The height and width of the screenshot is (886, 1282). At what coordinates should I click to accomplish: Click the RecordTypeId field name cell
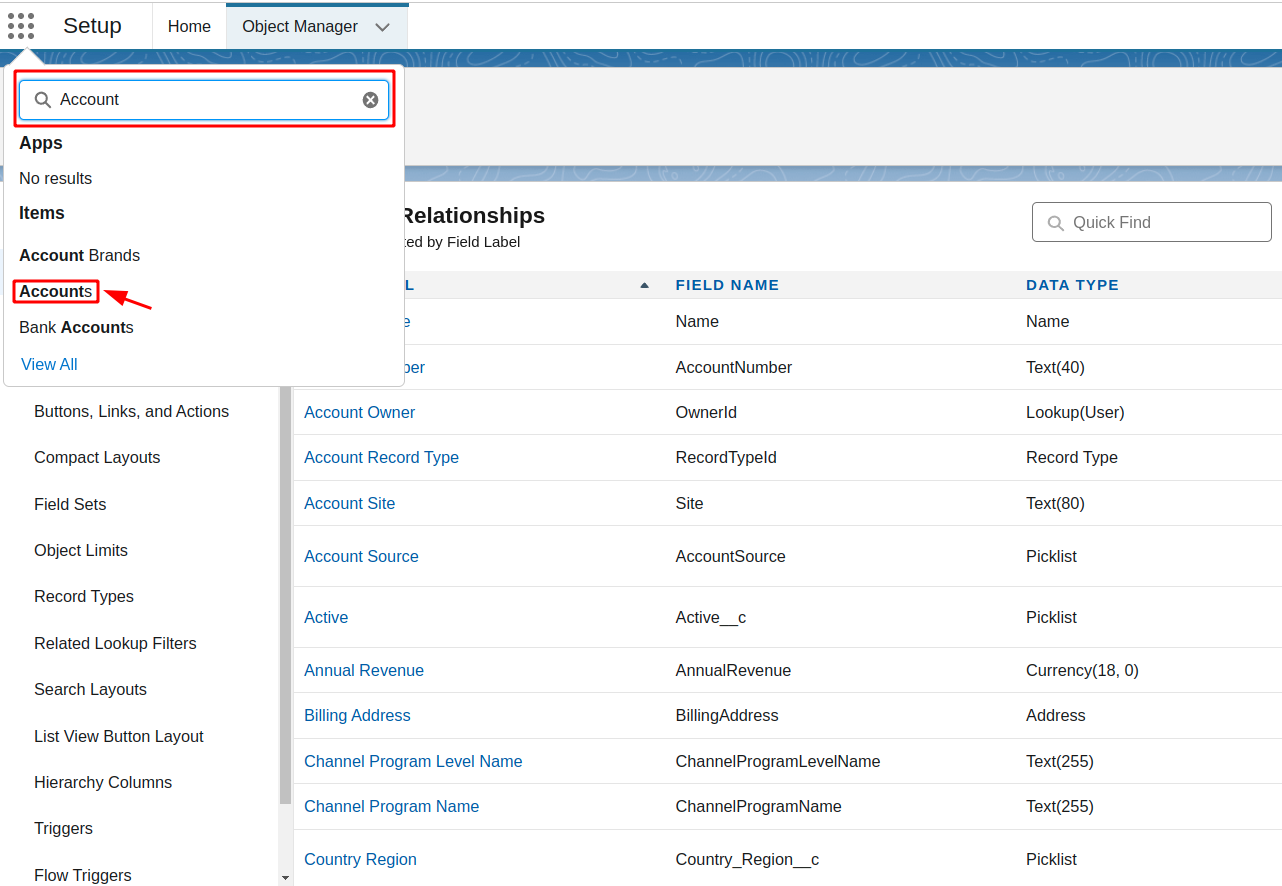[726, 457]
